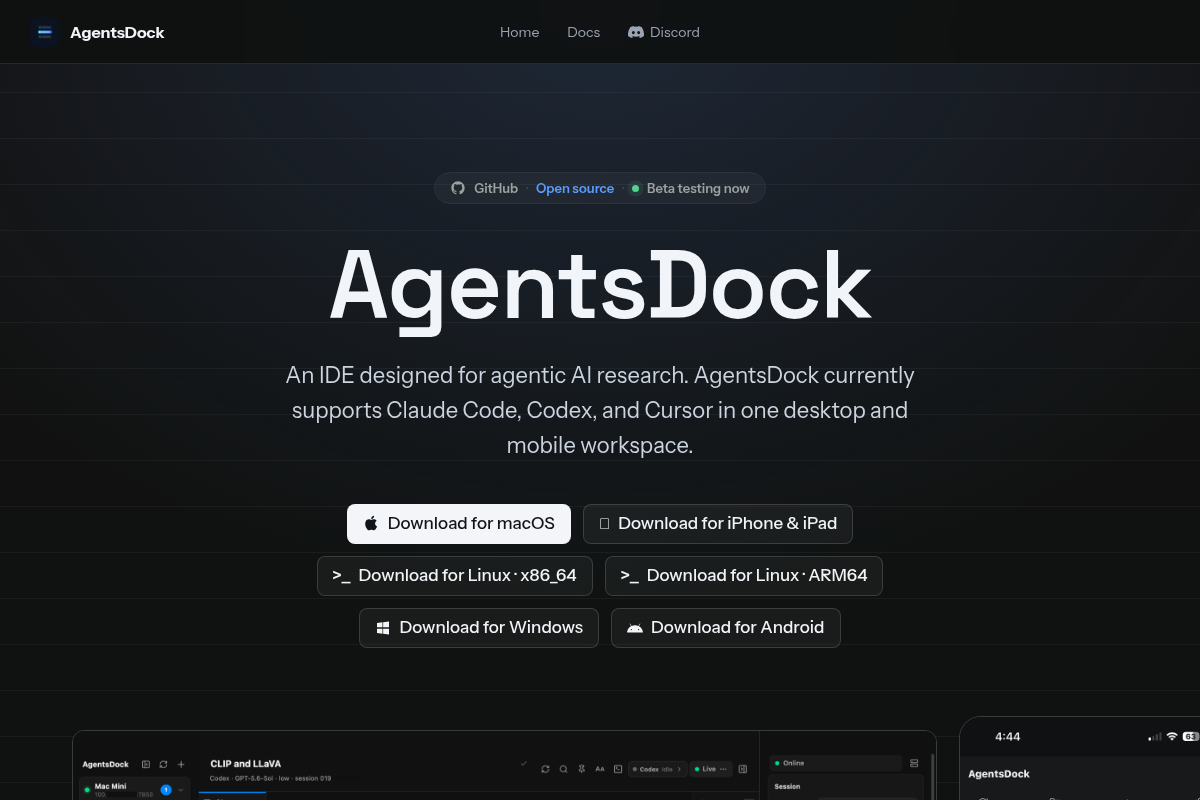The image size is (1200, 800).
Task: Open the Discord nav link
Action: click(664, 32)
